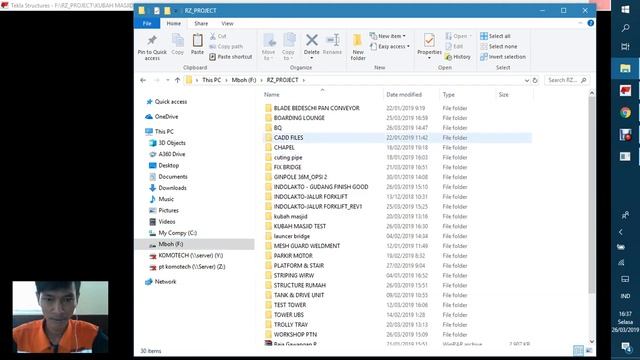Image resolution: width=640 pixels, height=360 pixels.
Task: Open Explorer help question mark icon
Action: [x=590, y=23]
